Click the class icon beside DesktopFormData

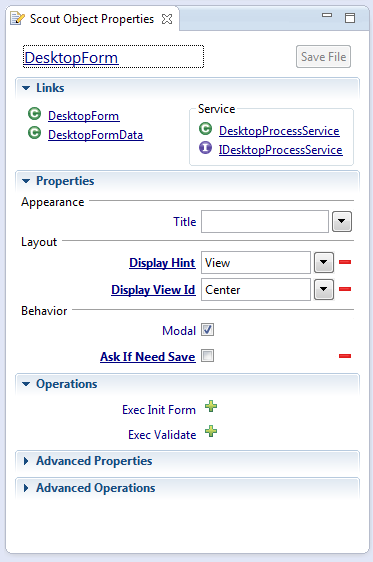[34, 133]
